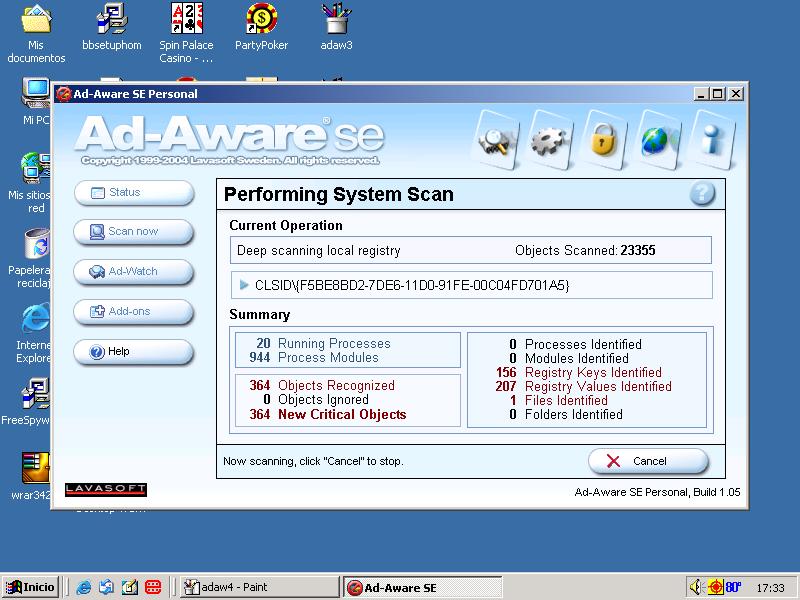Click the "Registry Keys Identified" line
Image resolution: width=800 pixels, height=600 pixels.
point(579,372)
